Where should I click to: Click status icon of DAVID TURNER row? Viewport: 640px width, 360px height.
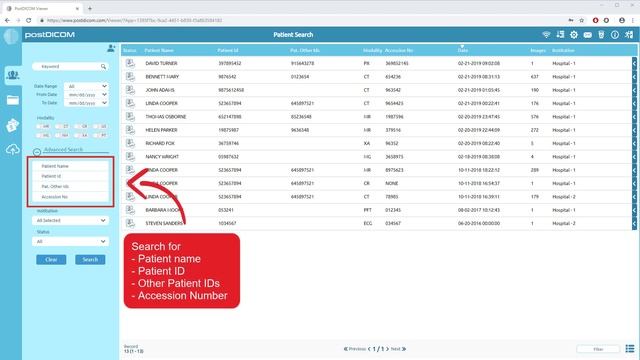130,63
